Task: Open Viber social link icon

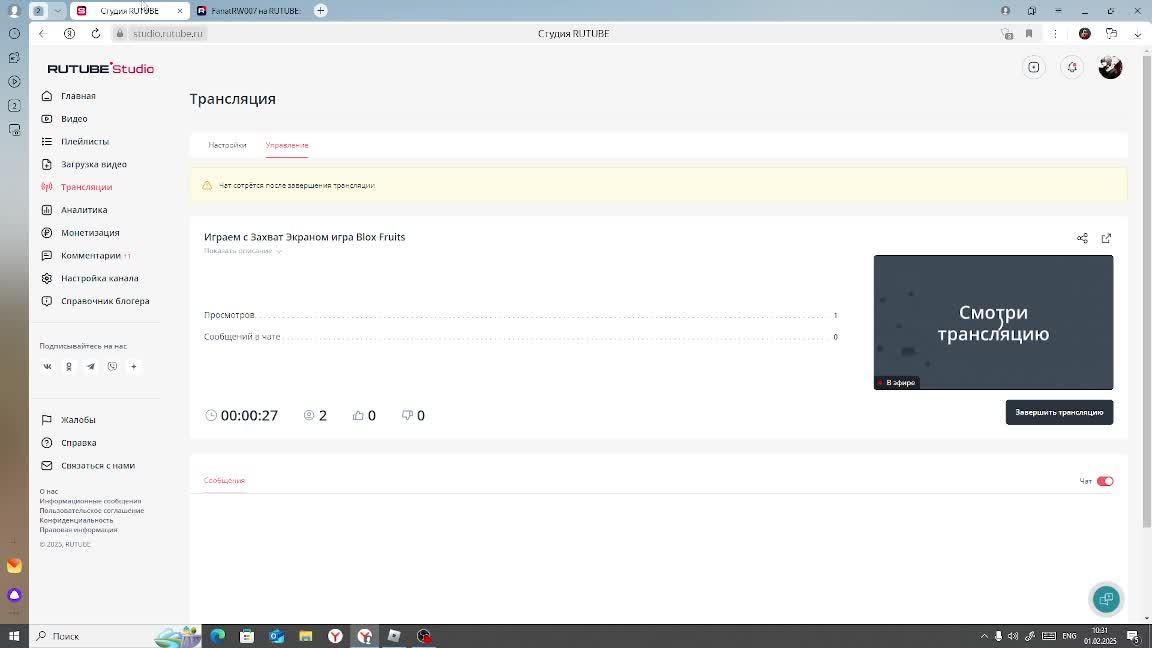Action: (x=112, y=367)
